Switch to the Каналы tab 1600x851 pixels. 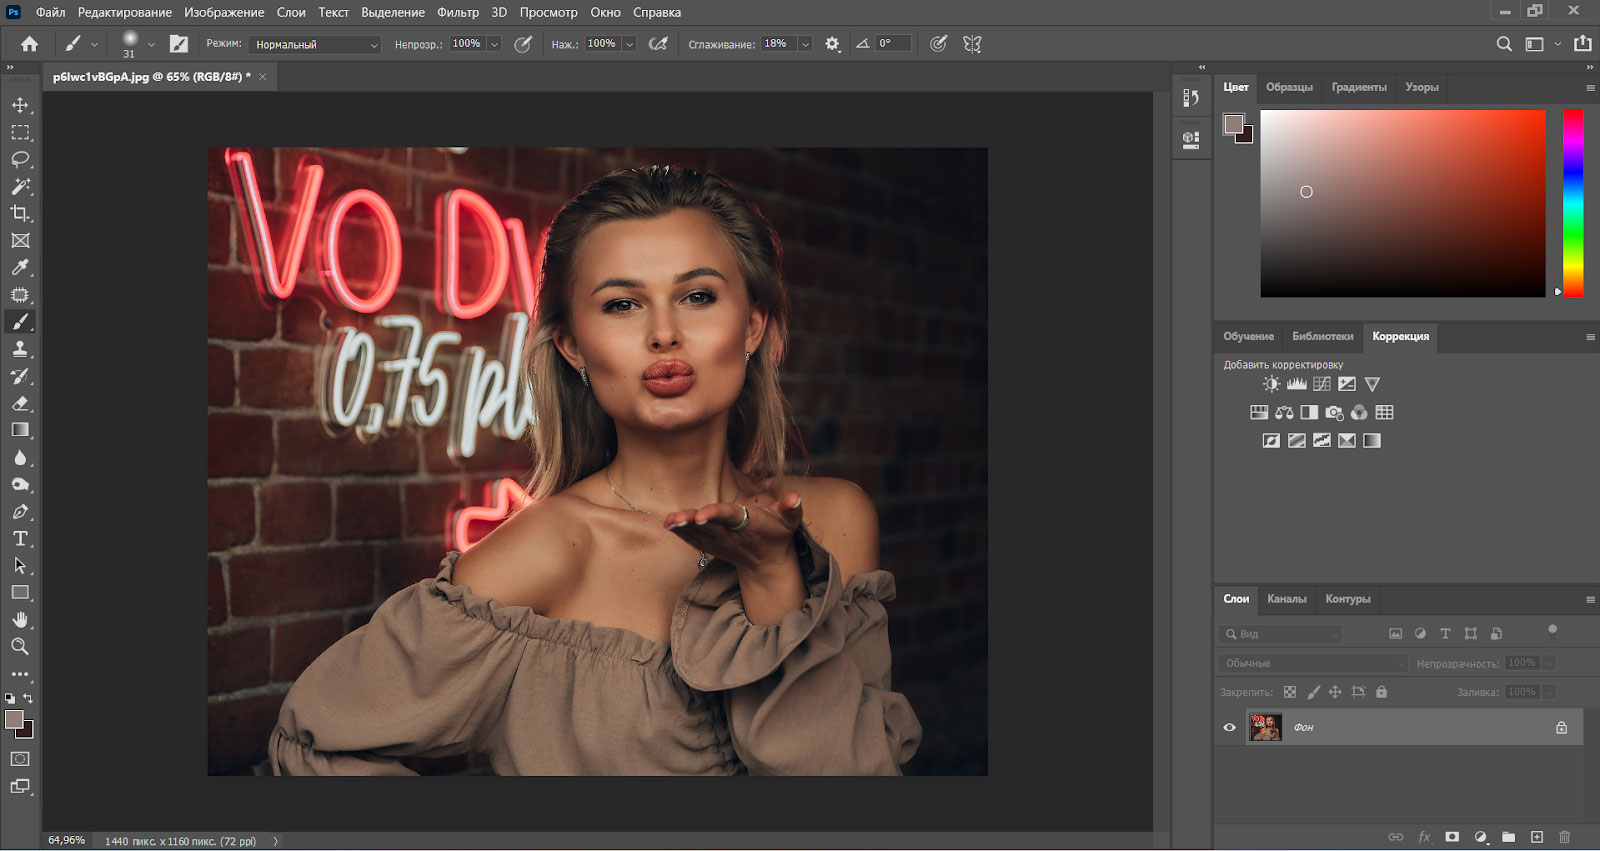[1286, 599]
